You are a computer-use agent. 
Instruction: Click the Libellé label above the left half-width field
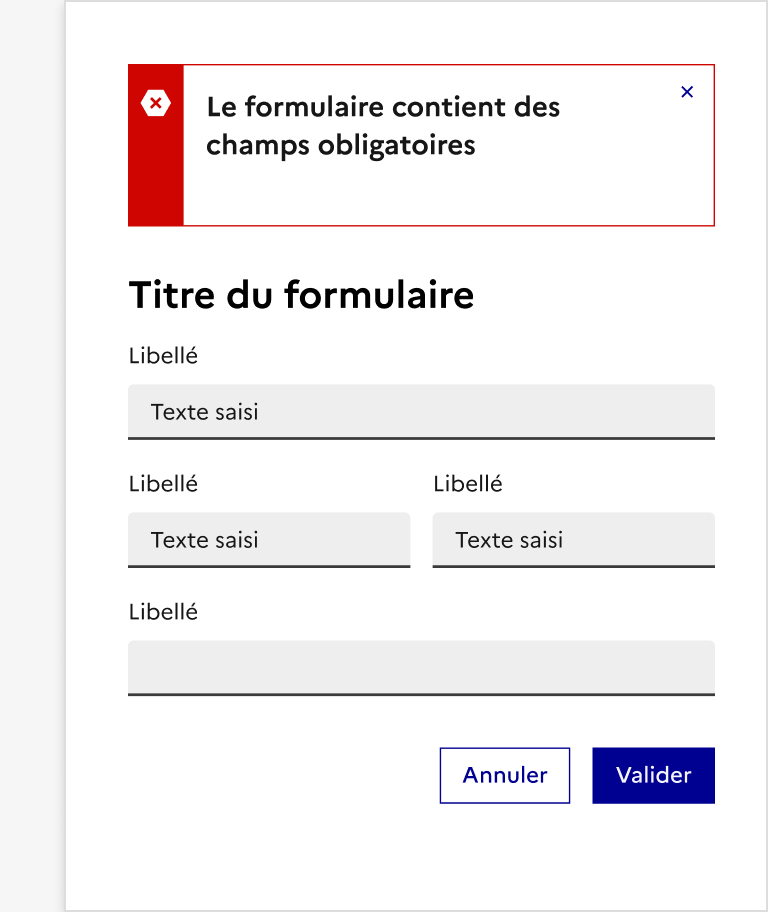point(163,484)
